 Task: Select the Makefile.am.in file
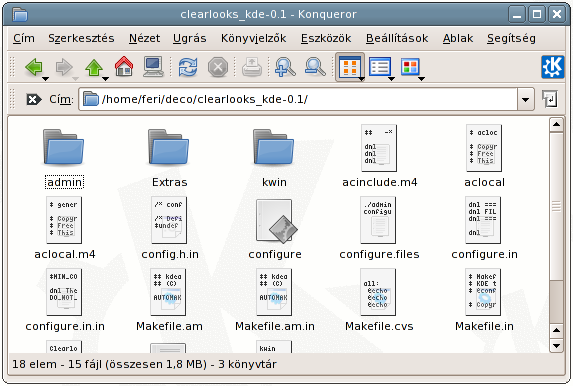pos(274,300)
